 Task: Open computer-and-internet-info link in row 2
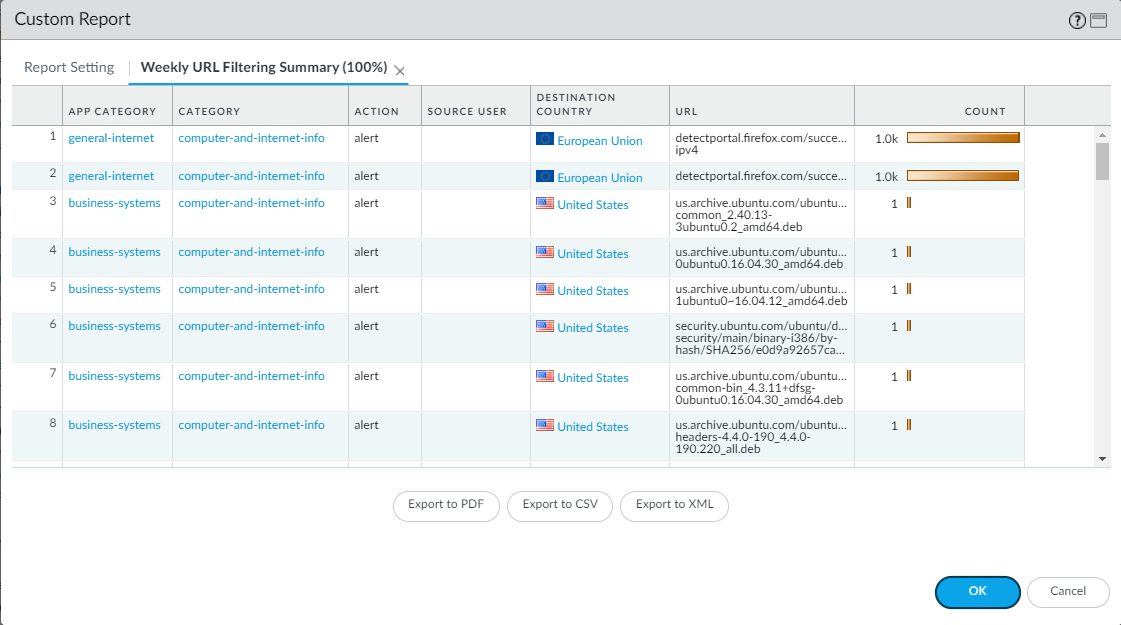[251, 176]
